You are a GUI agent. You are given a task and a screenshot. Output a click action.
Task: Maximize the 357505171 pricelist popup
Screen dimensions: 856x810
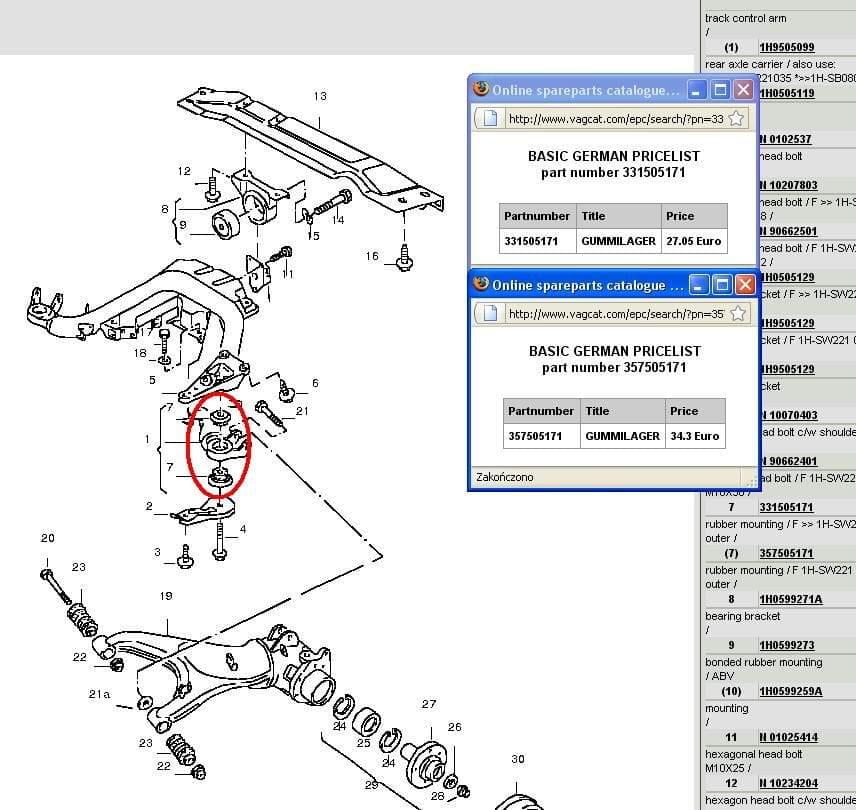tap(722, 285)
